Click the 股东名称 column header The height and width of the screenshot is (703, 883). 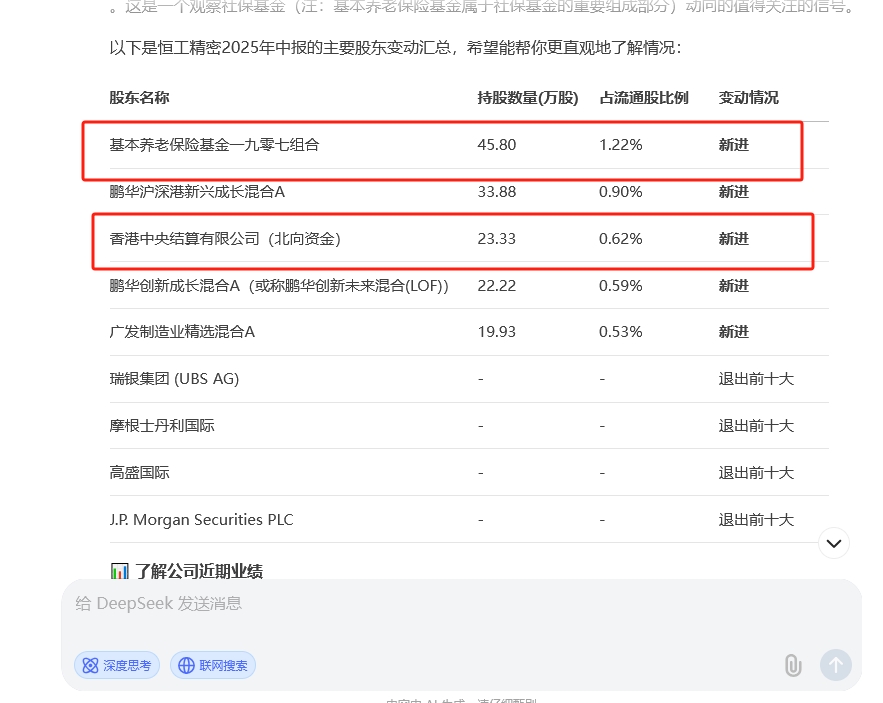pos(139,97)
